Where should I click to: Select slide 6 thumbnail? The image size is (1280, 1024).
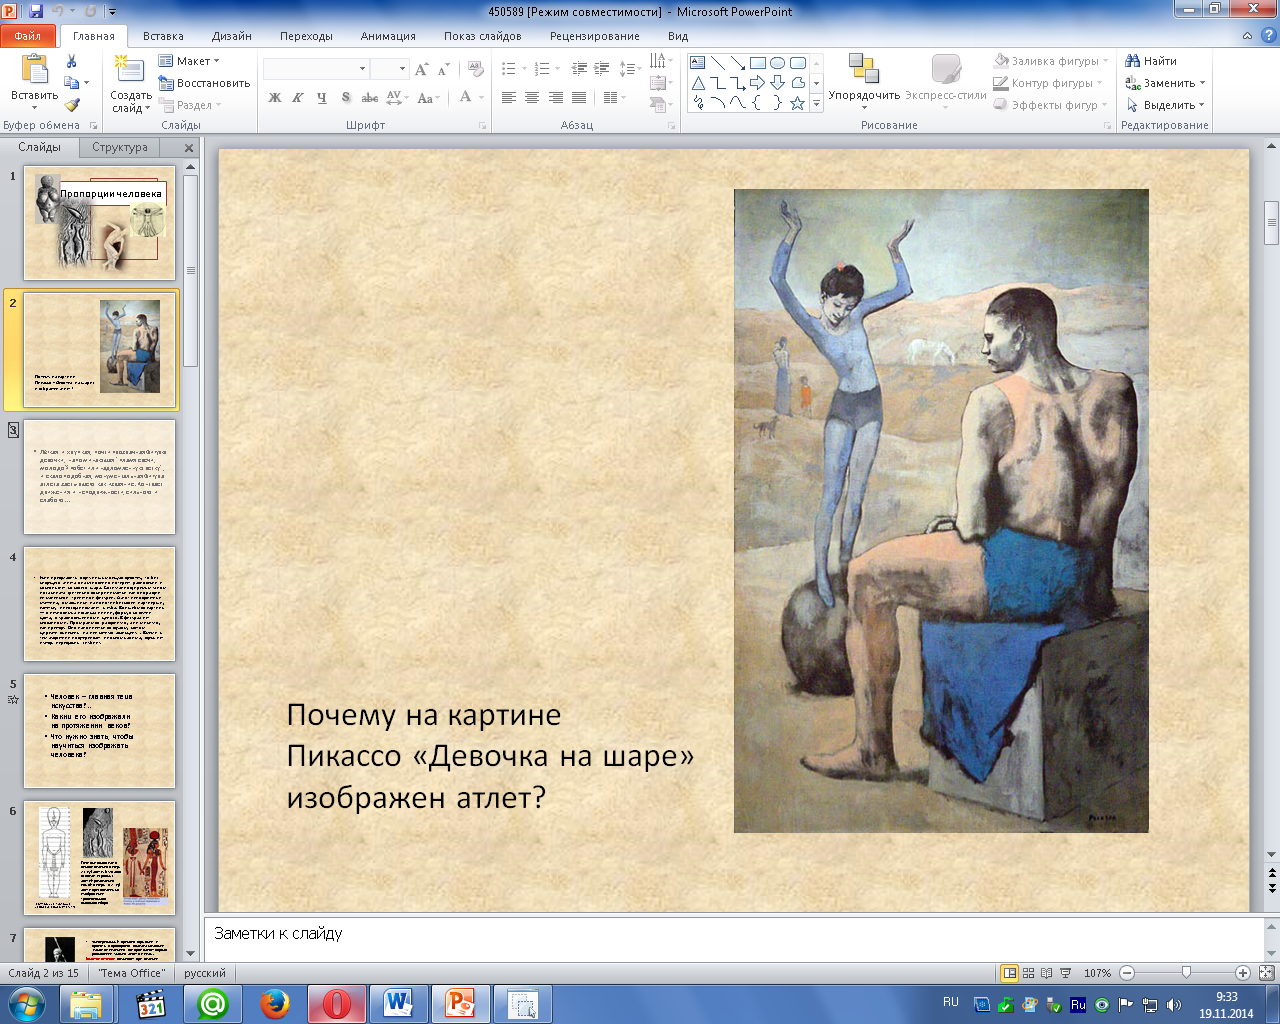(99, 858)
